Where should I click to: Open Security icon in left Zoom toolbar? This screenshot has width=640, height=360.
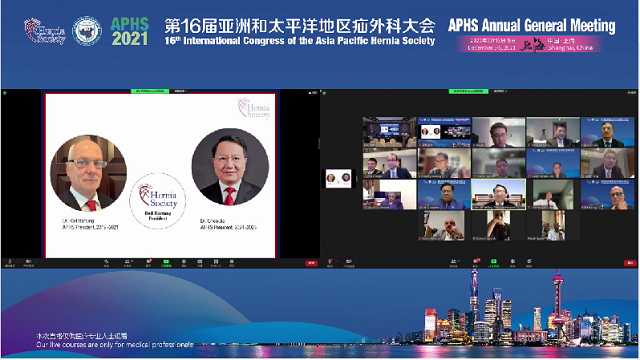click(106, 263)
